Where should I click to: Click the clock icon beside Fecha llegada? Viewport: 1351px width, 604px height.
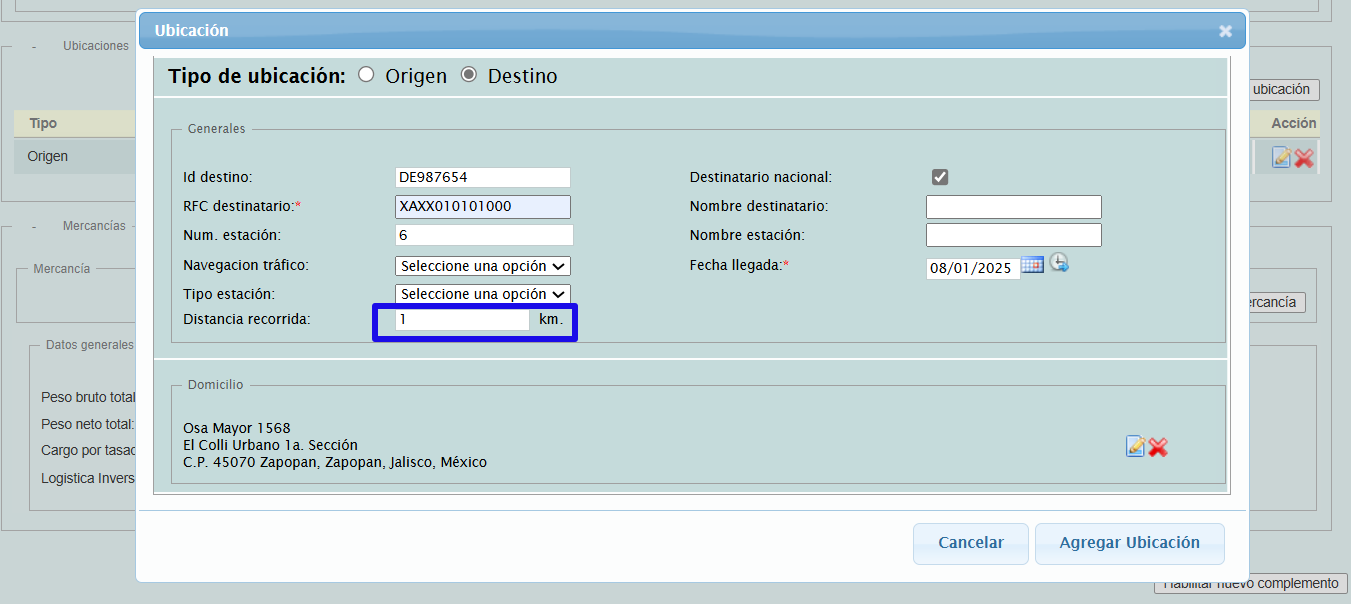point(1058,264)
